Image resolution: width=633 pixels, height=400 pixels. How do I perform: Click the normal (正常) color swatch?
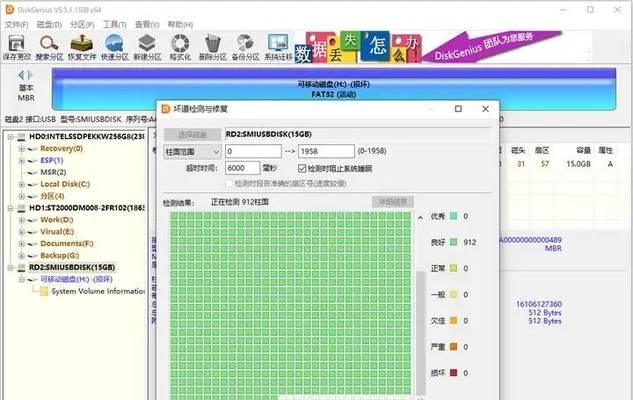click(453, 268)
